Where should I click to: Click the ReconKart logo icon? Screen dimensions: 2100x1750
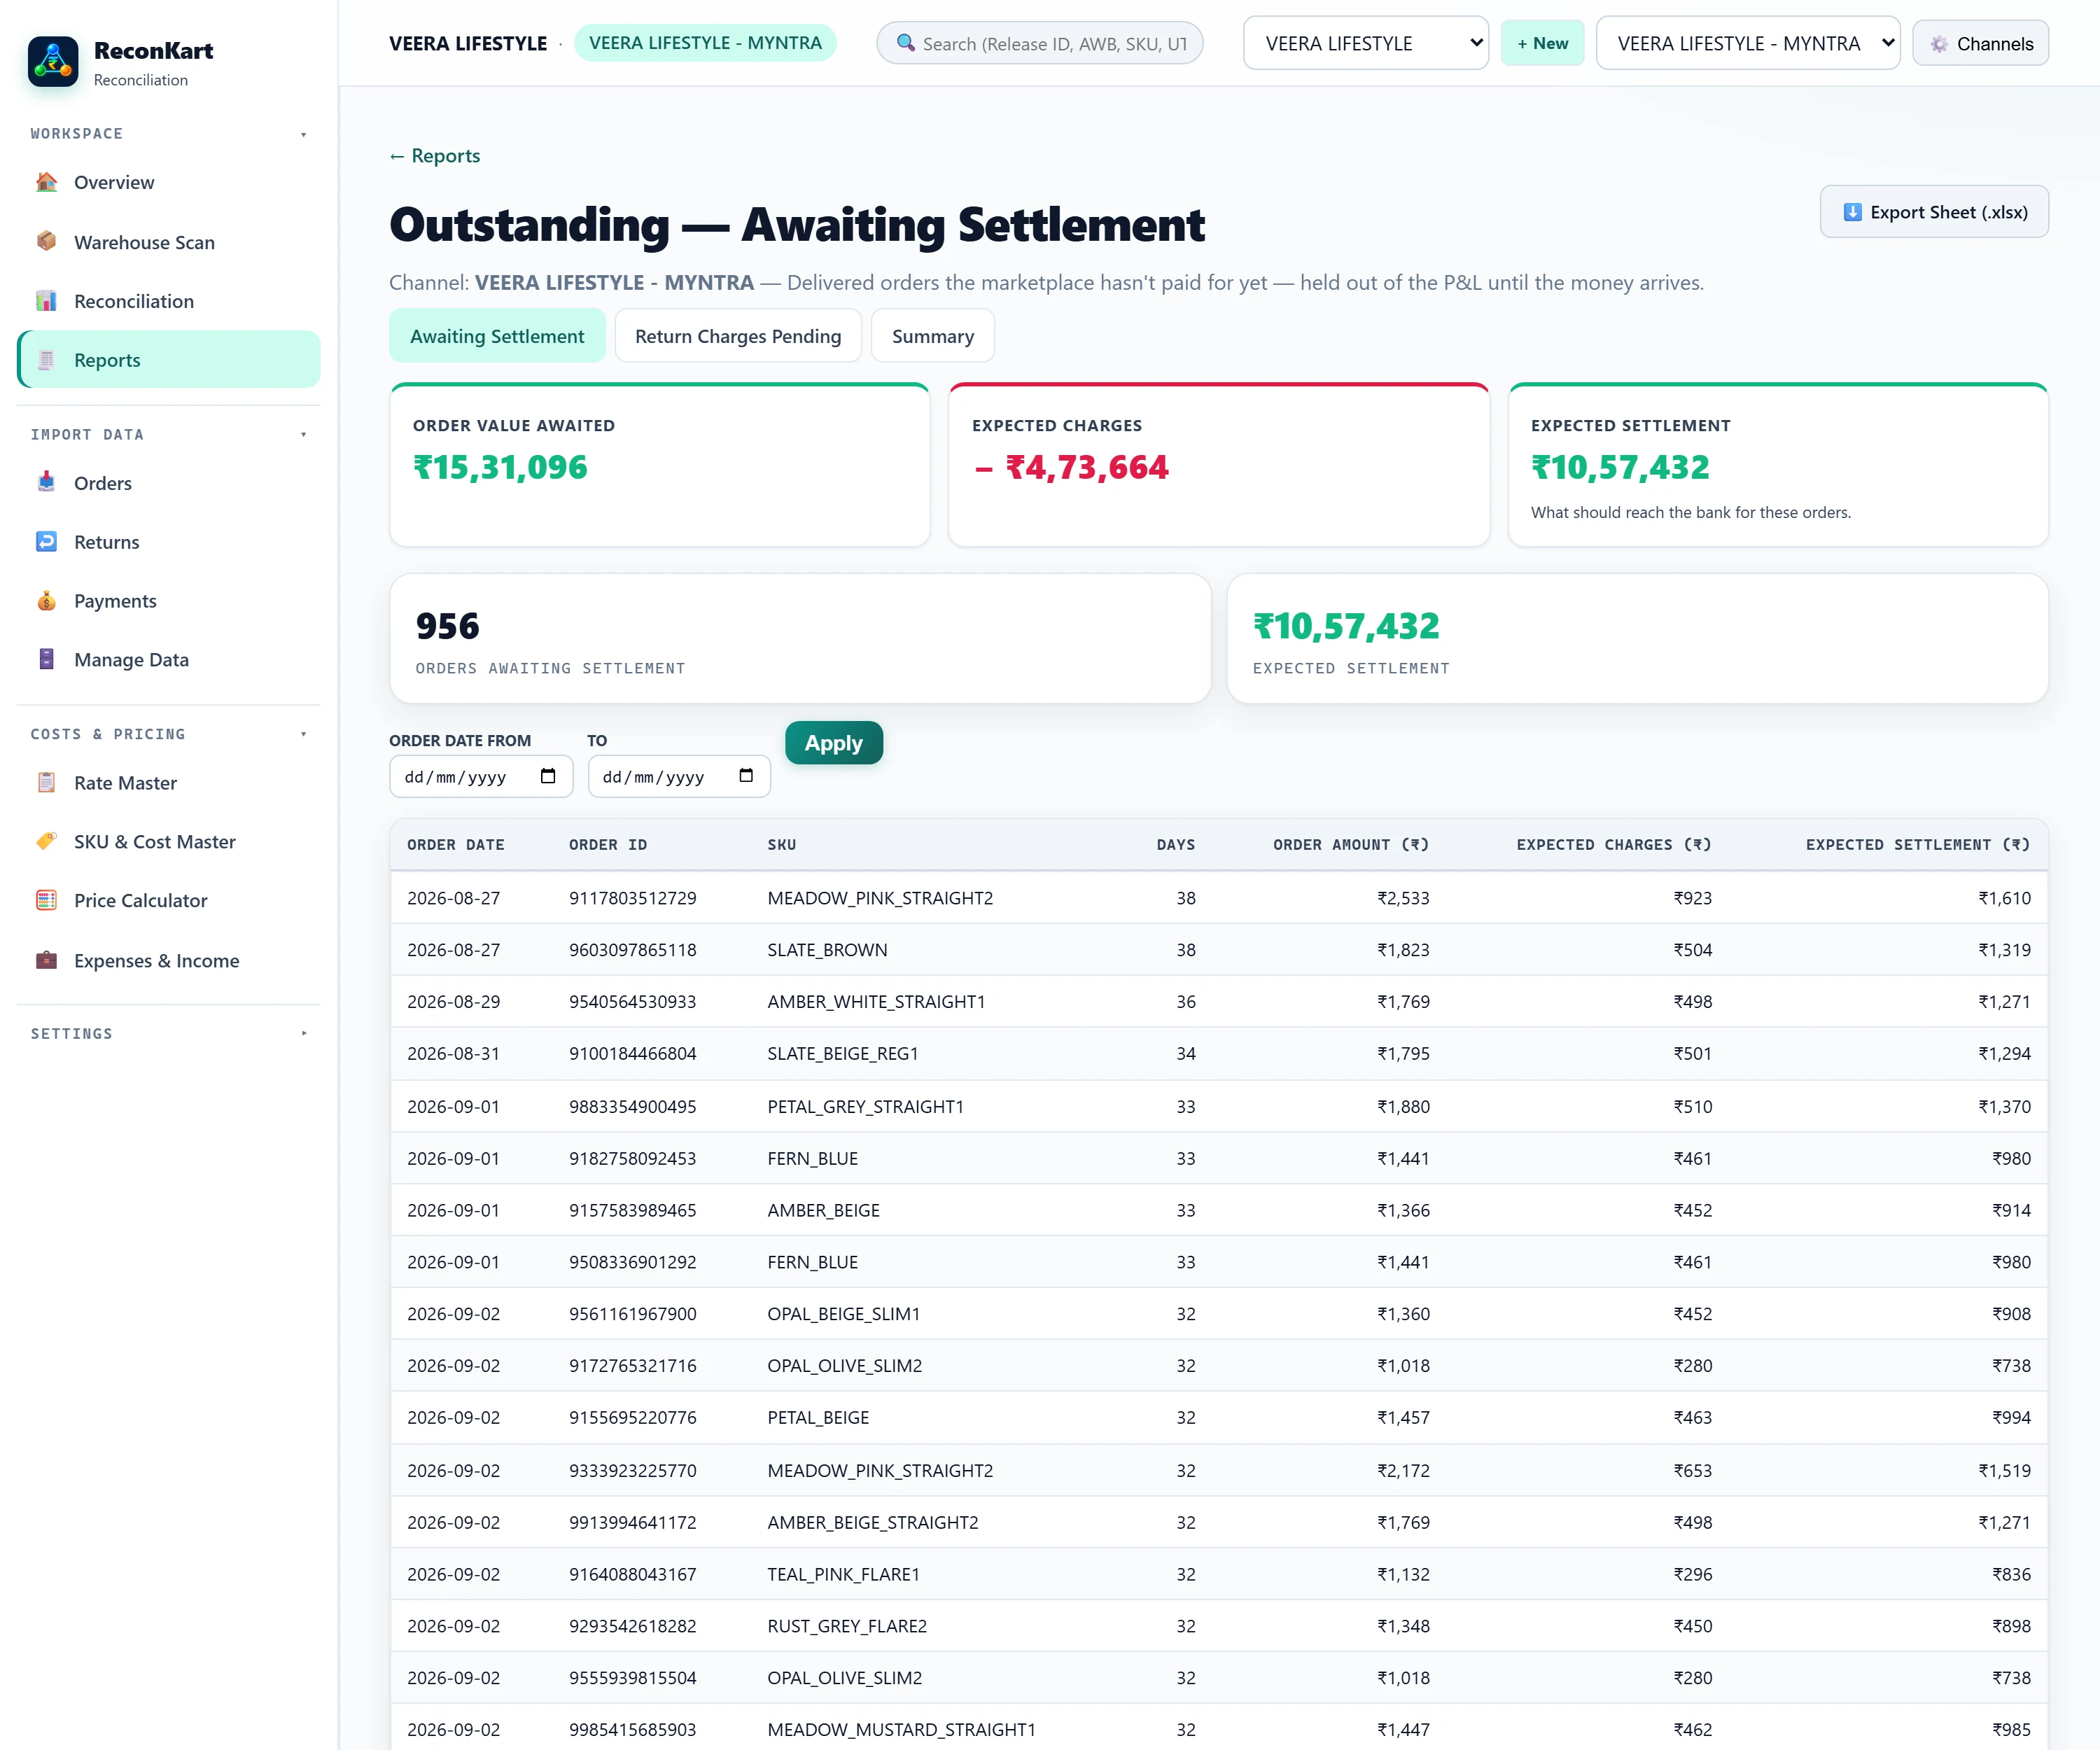click(x=53, y=62)
